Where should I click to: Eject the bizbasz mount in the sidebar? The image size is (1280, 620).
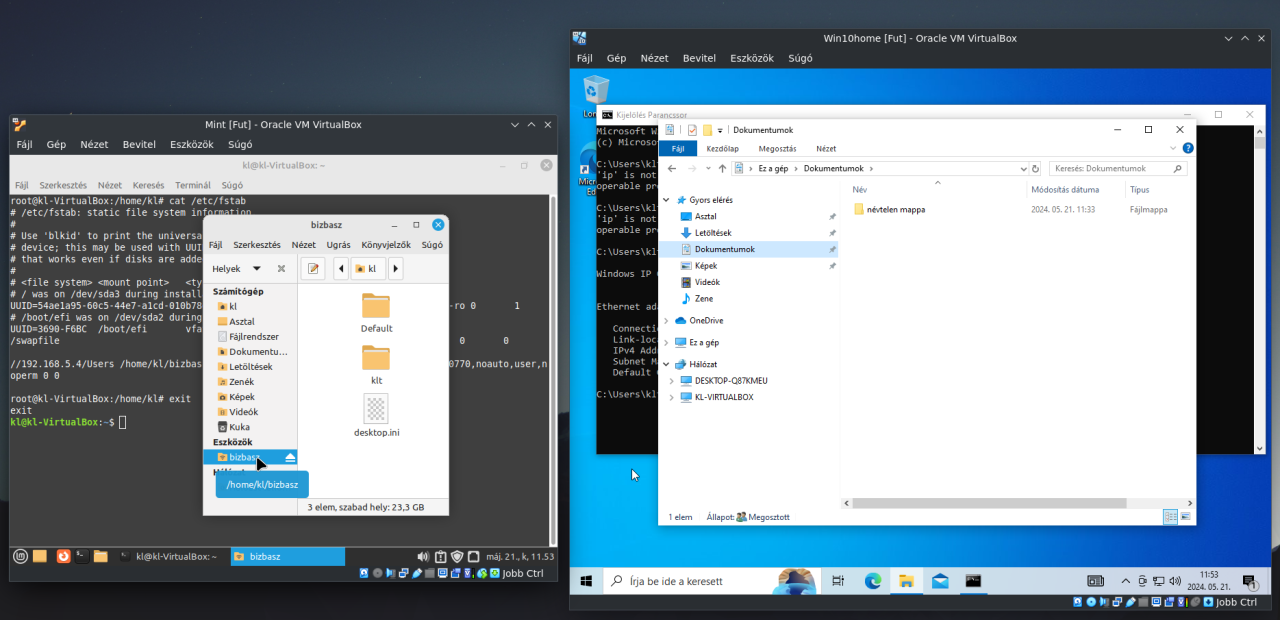tap(290, 457)
